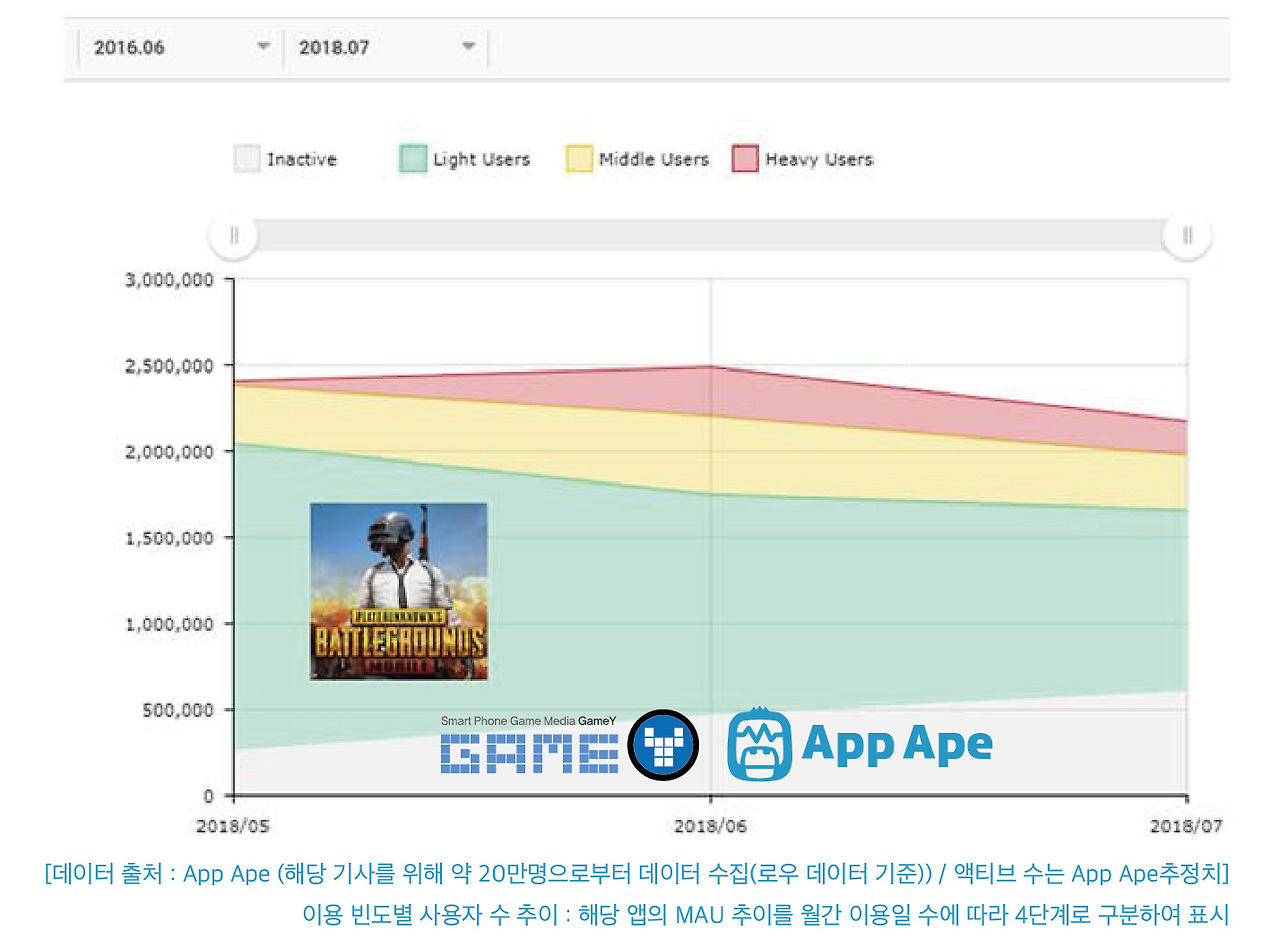1280x948 pixels.
Task: Click the App Ape monkey logo icon
Action: (759, 743)
